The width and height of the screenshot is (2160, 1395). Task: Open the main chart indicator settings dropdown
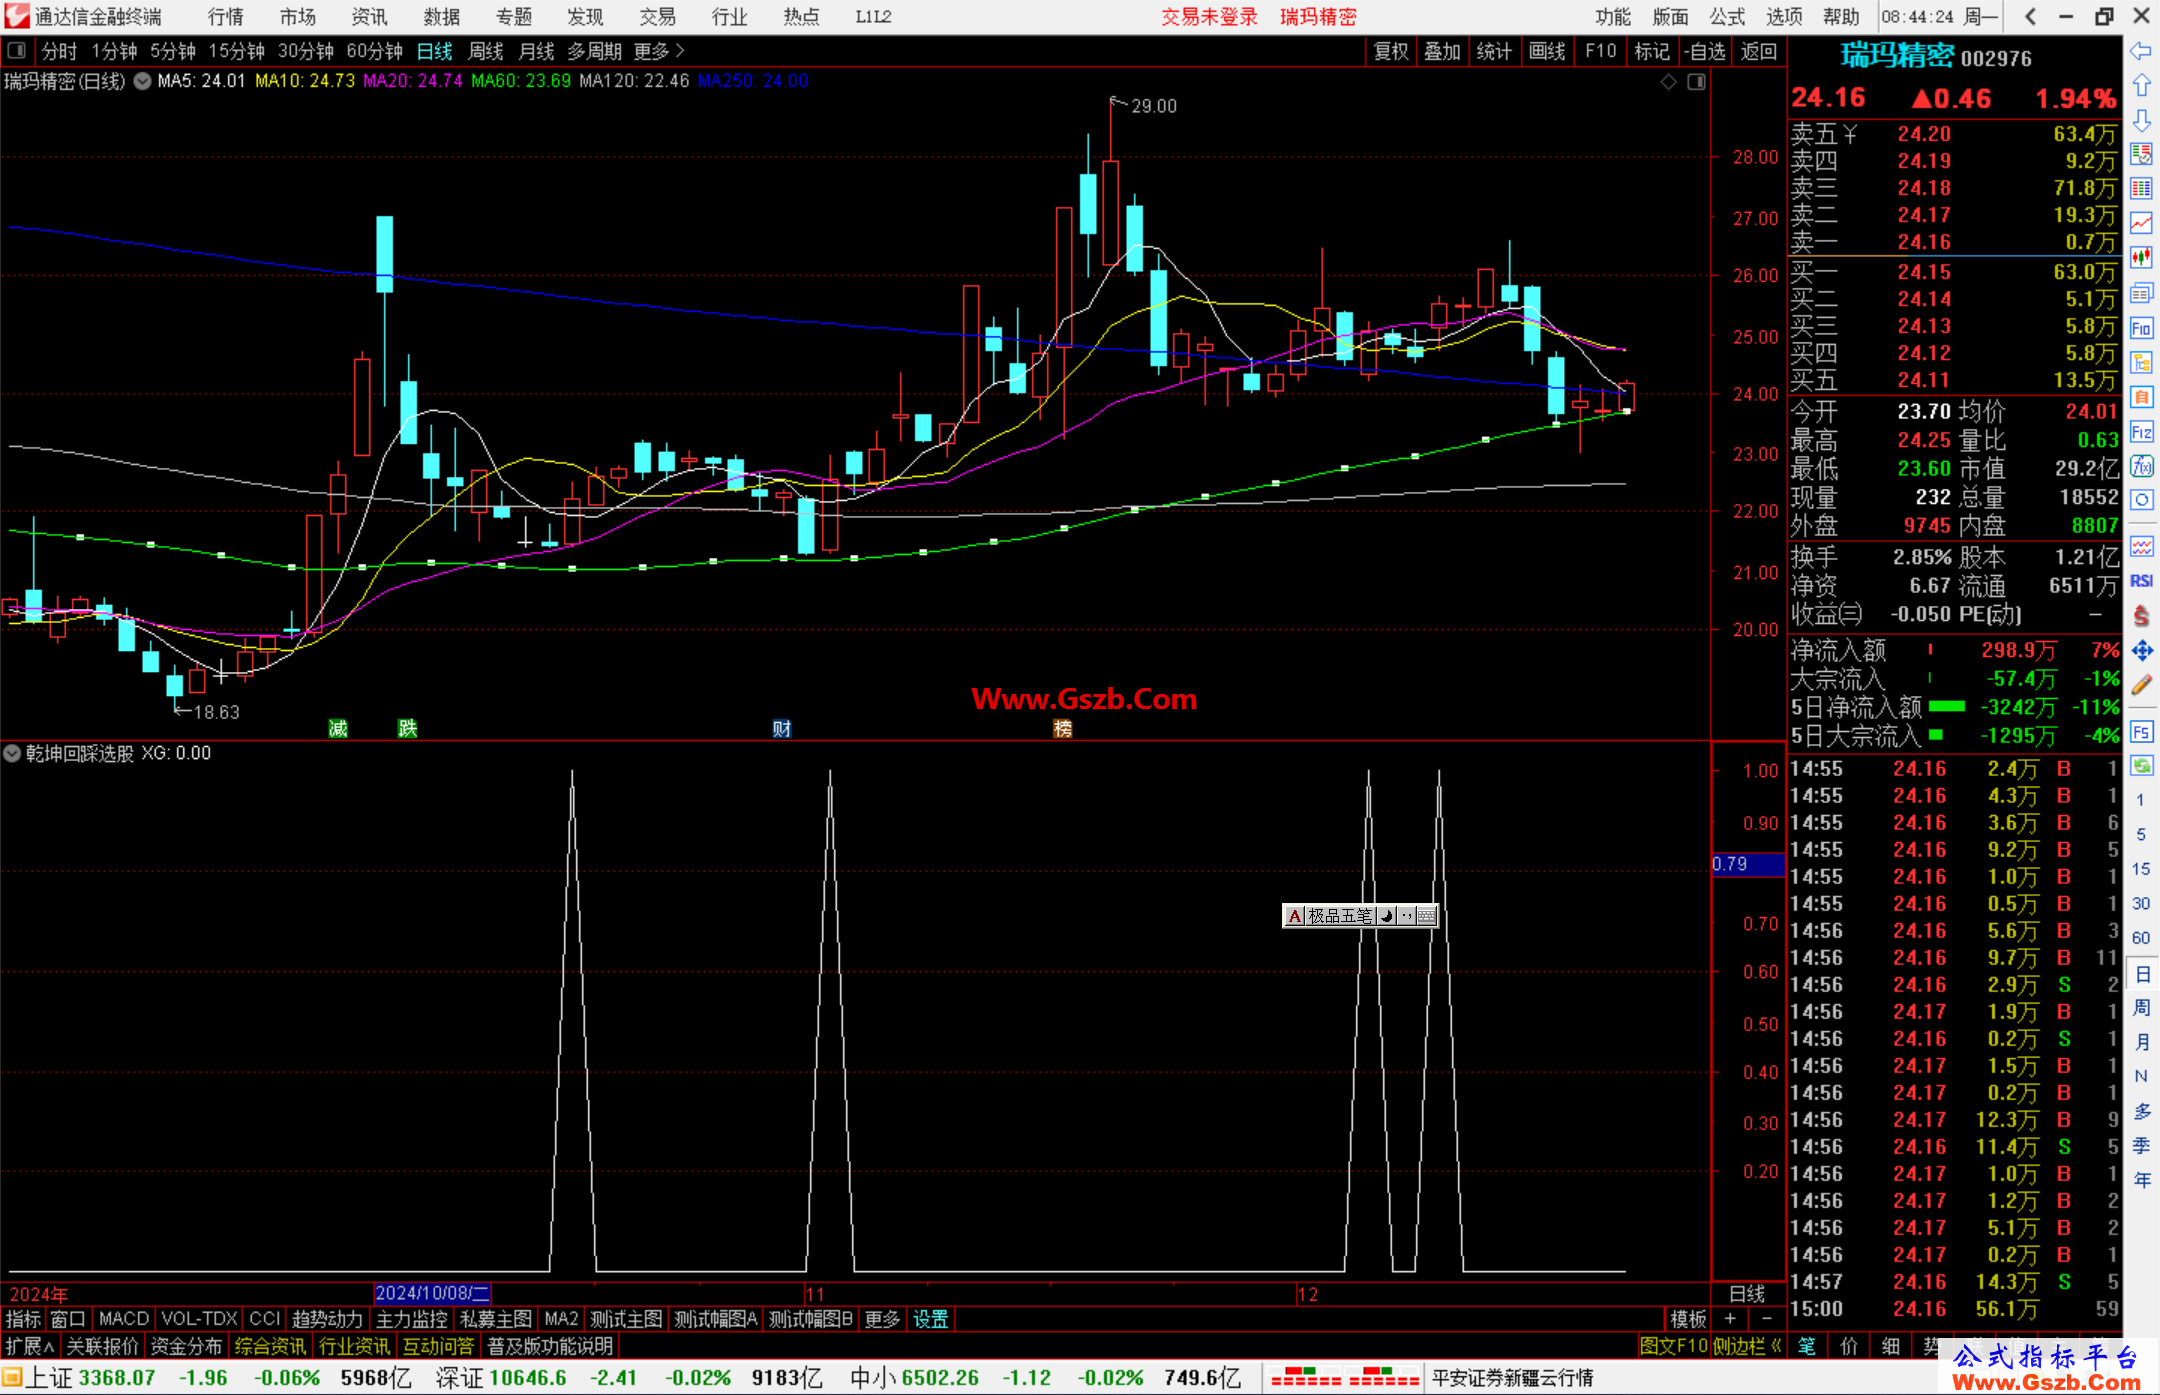coord(143,81)
